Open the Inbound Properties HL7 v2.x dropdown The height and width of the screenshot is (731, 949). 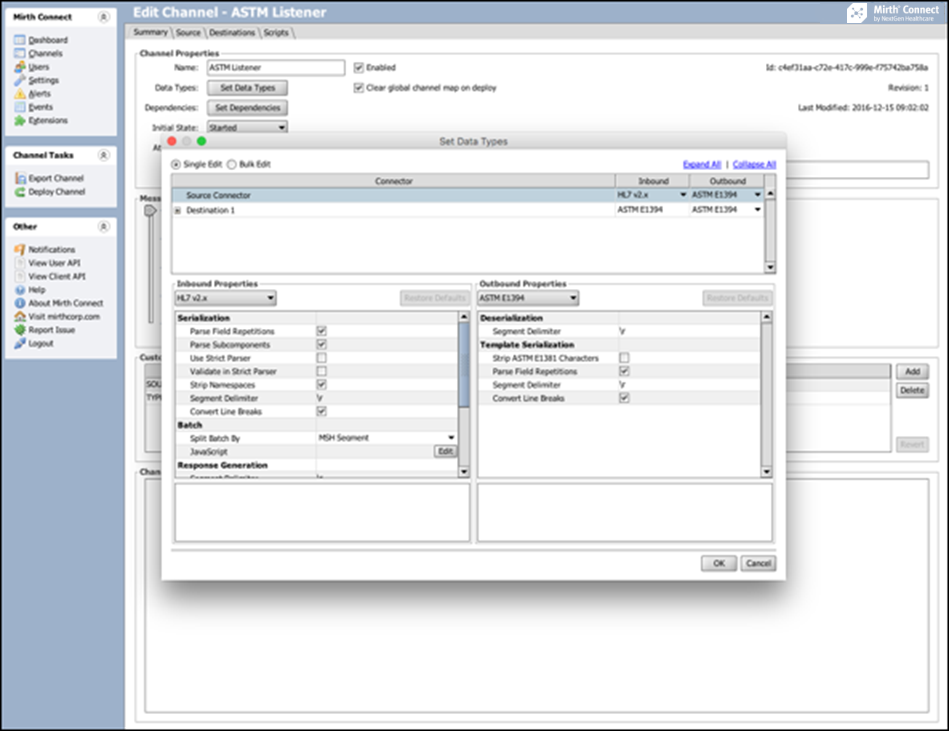[225, 298]
